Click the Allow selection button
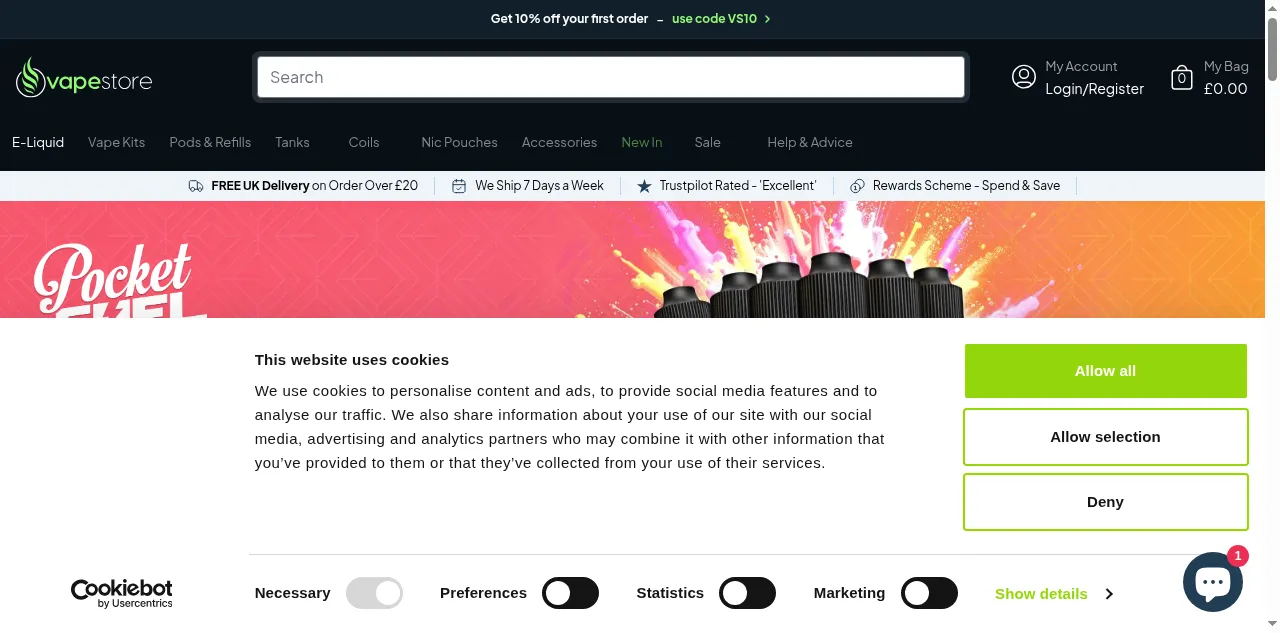 click(1105, 437)
